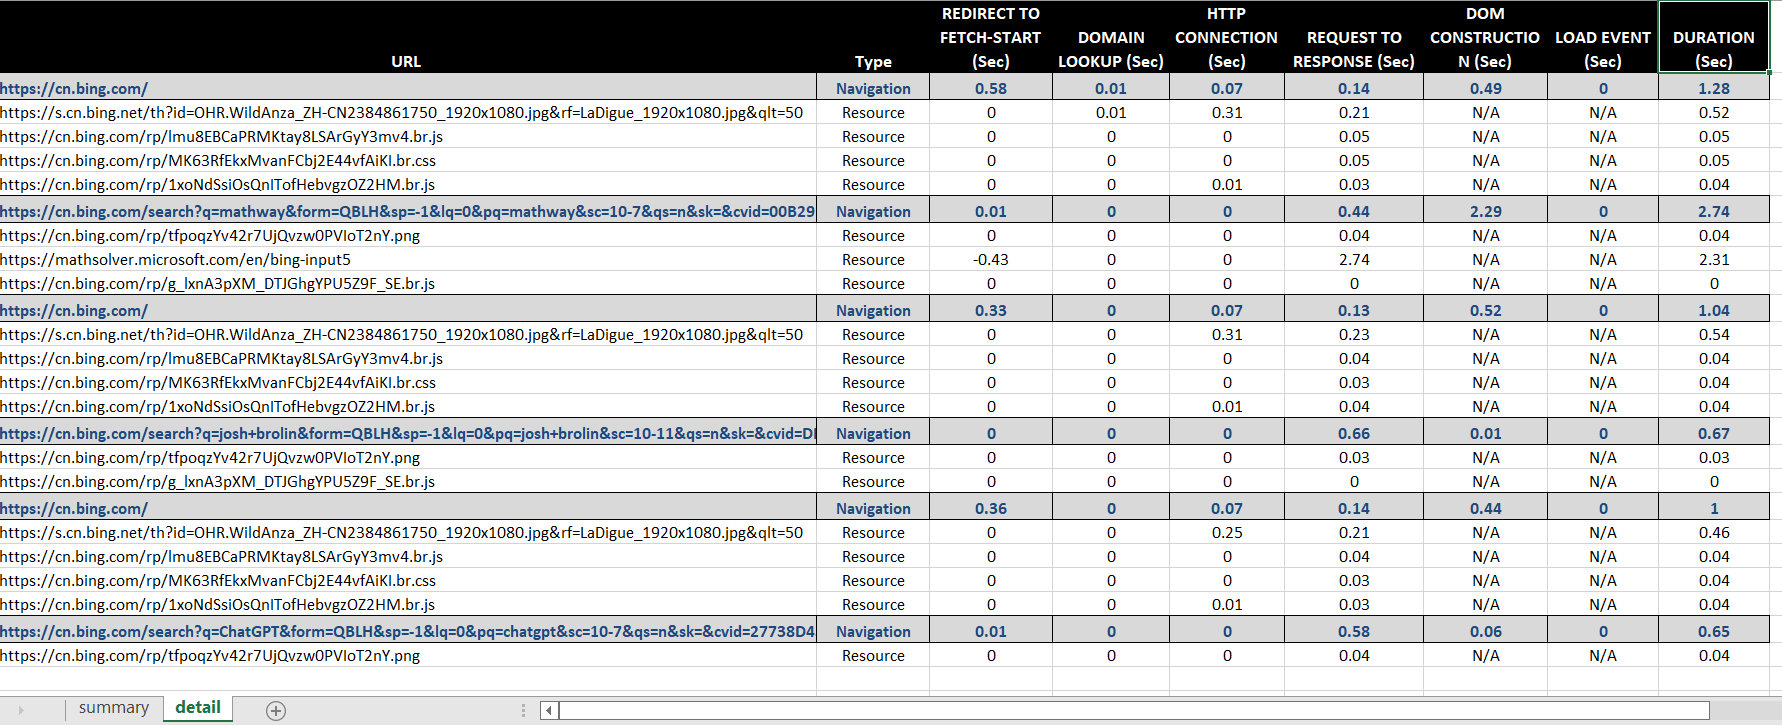
Task: Select duration value 0.52 cell
Action: click(1714, 113)
